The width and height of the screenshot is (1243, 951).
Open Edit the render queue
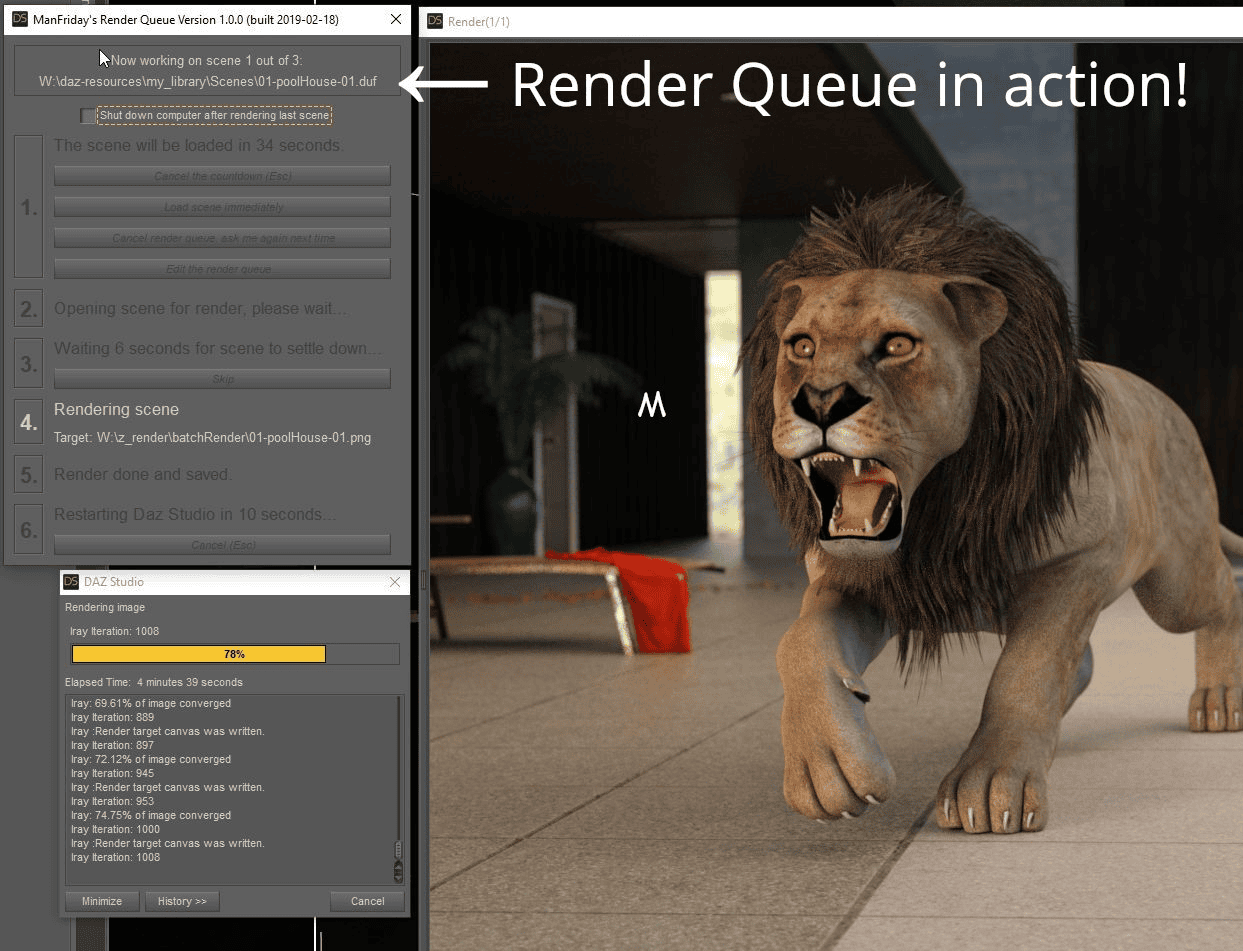pos(221,268)
